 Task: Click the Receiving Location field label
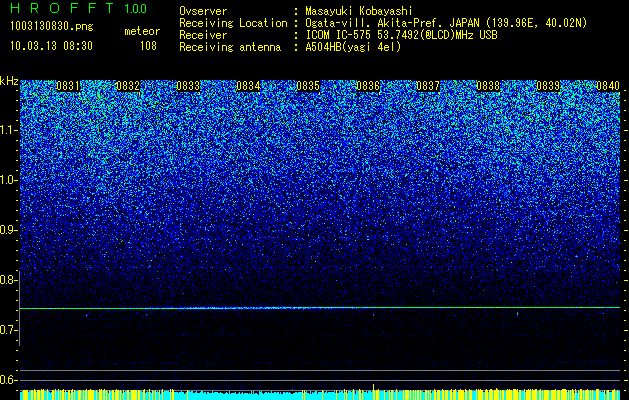click(x=233, y=23)
